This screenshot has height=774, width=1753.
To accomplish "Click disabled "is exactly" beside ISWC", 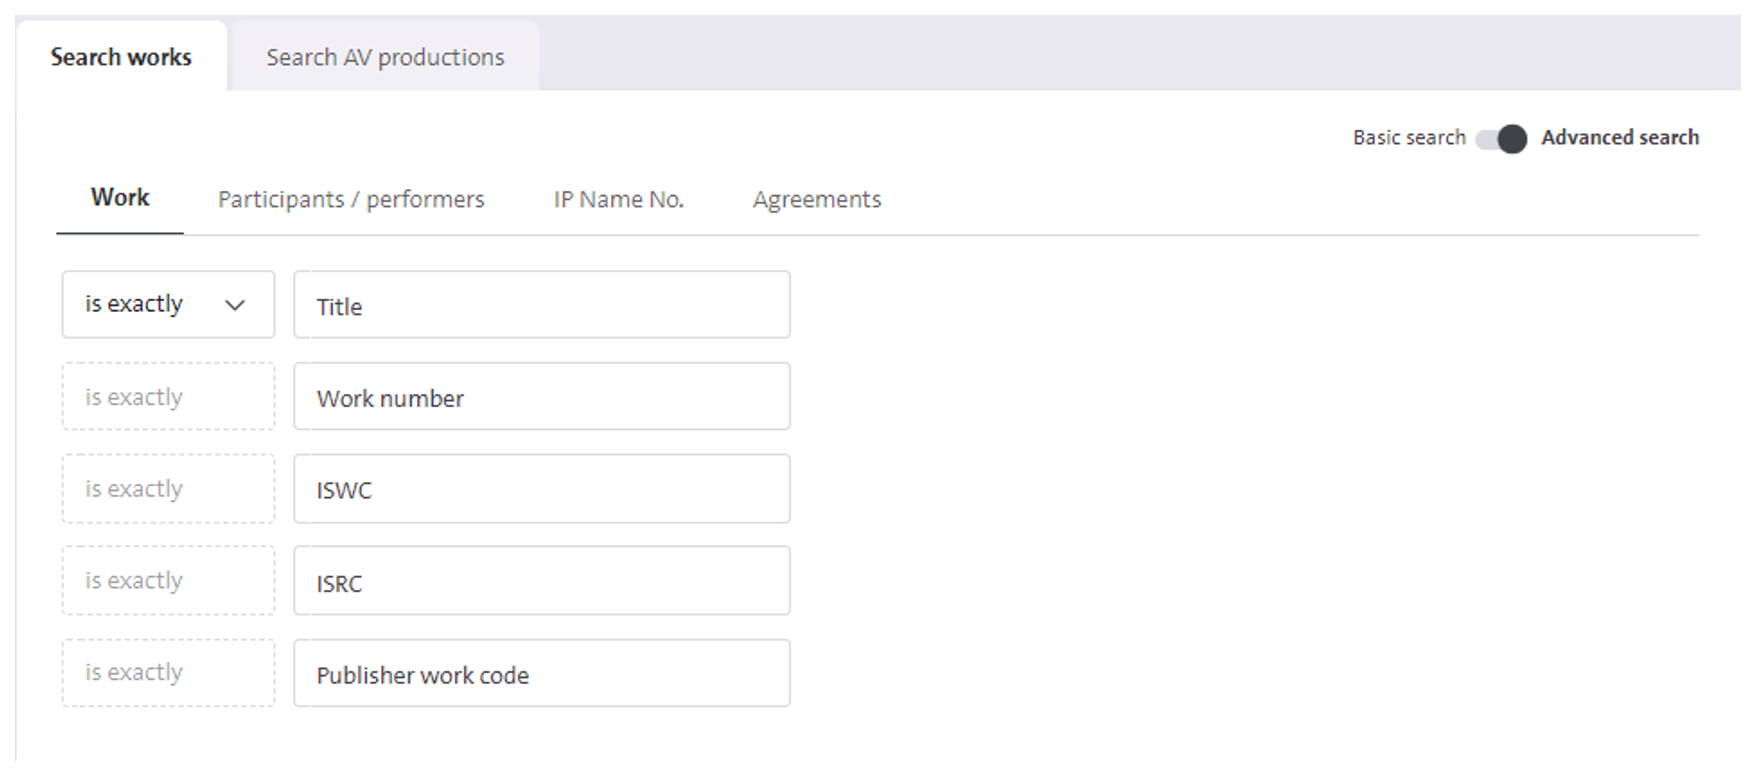I will (168, 489).
